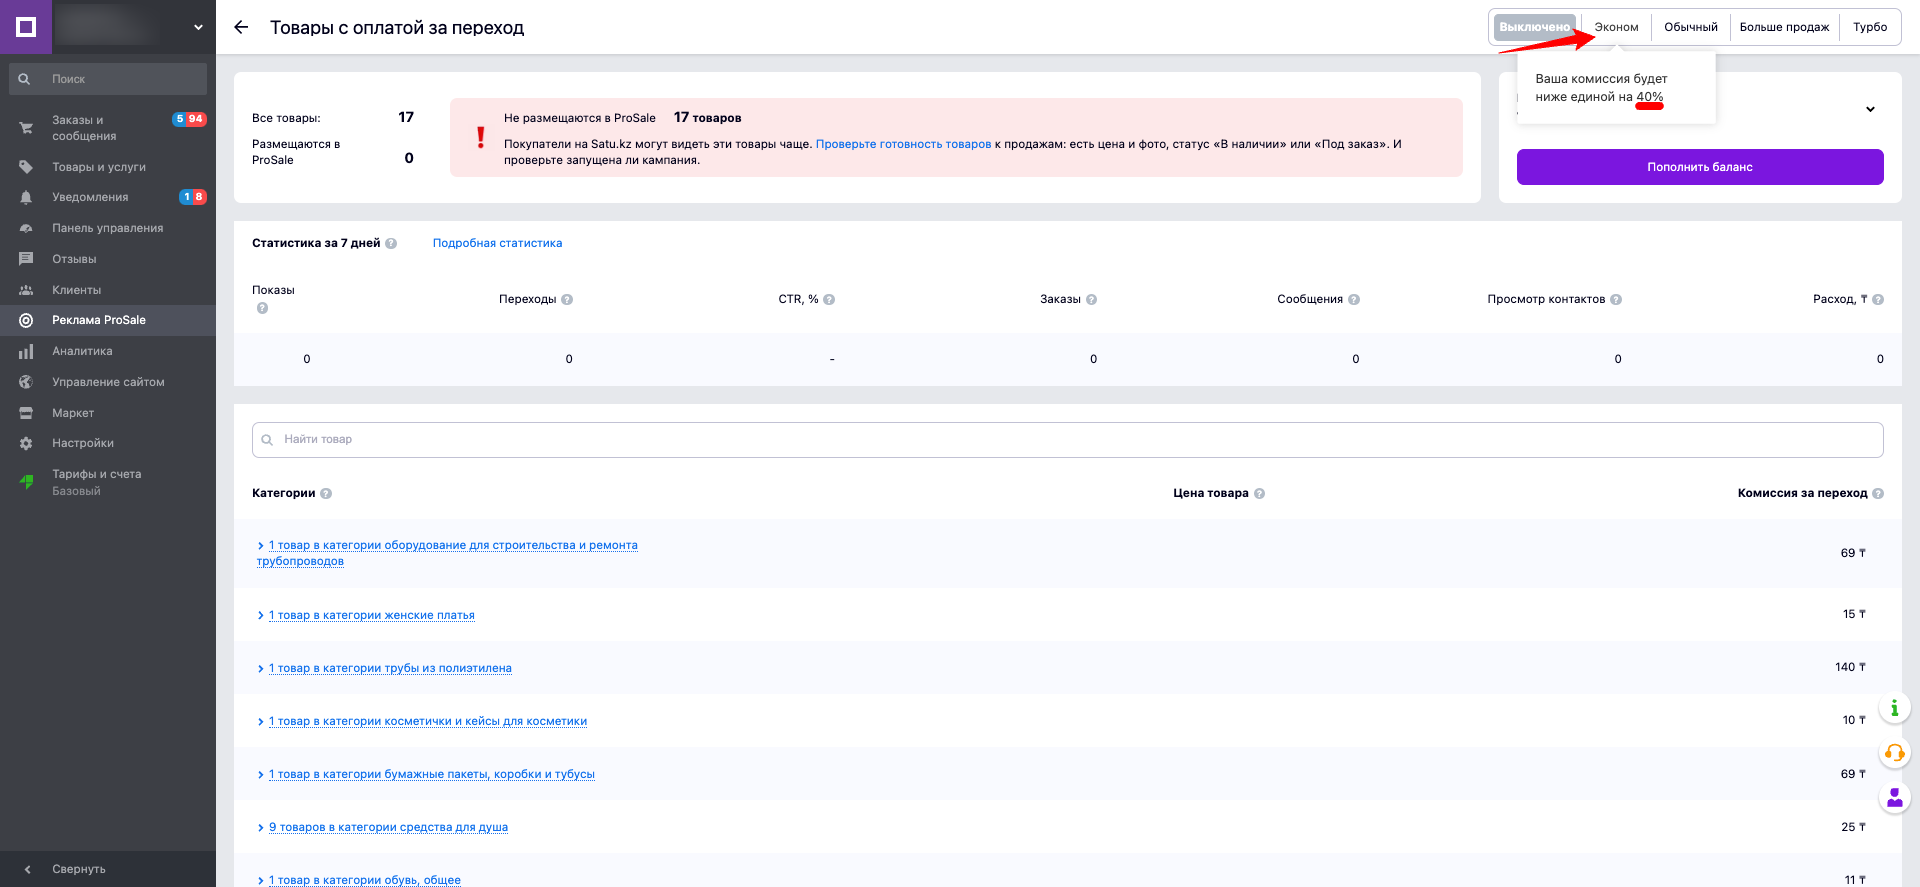Image resolution: width=1920 pixels, height=887 pixels.
Task: Click the Уведомления bell icon
Action: (x=26, y=198)
